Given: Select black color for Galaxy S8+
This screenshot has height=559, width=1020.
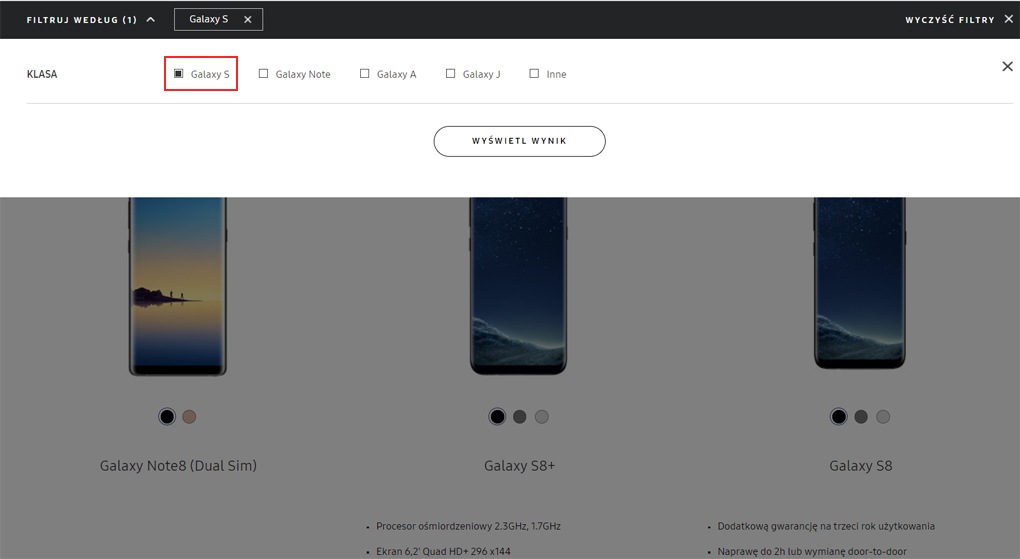Looking at the screenshot, I should (x=497, y=416).
